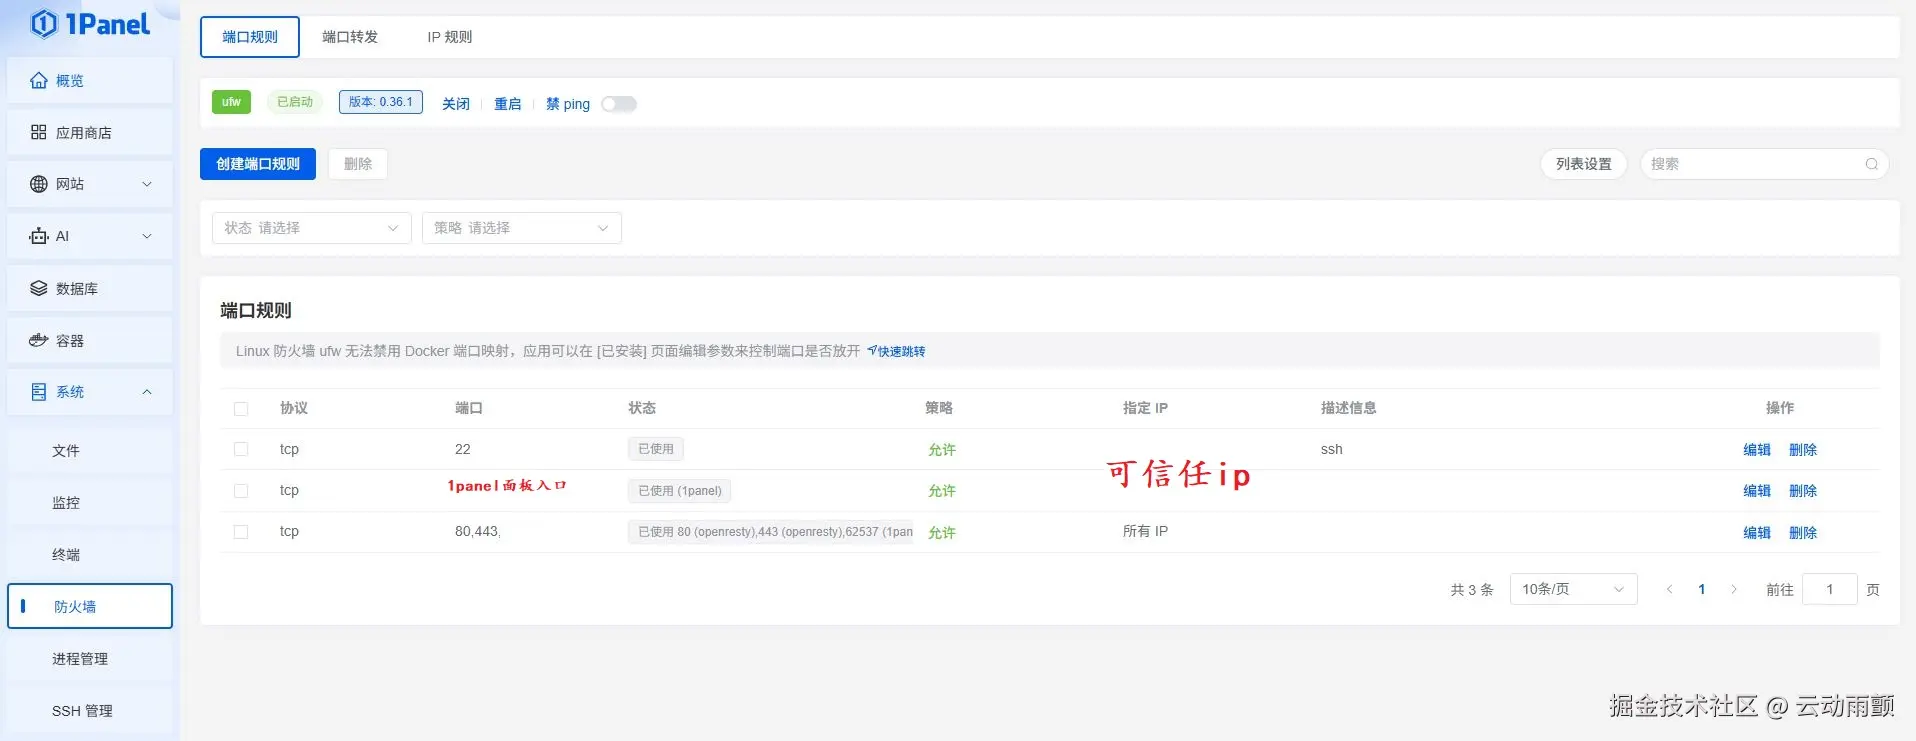Click the 删除 button beside create
Viewport: 1916px width, 741px height.
[x=358, y=164]
